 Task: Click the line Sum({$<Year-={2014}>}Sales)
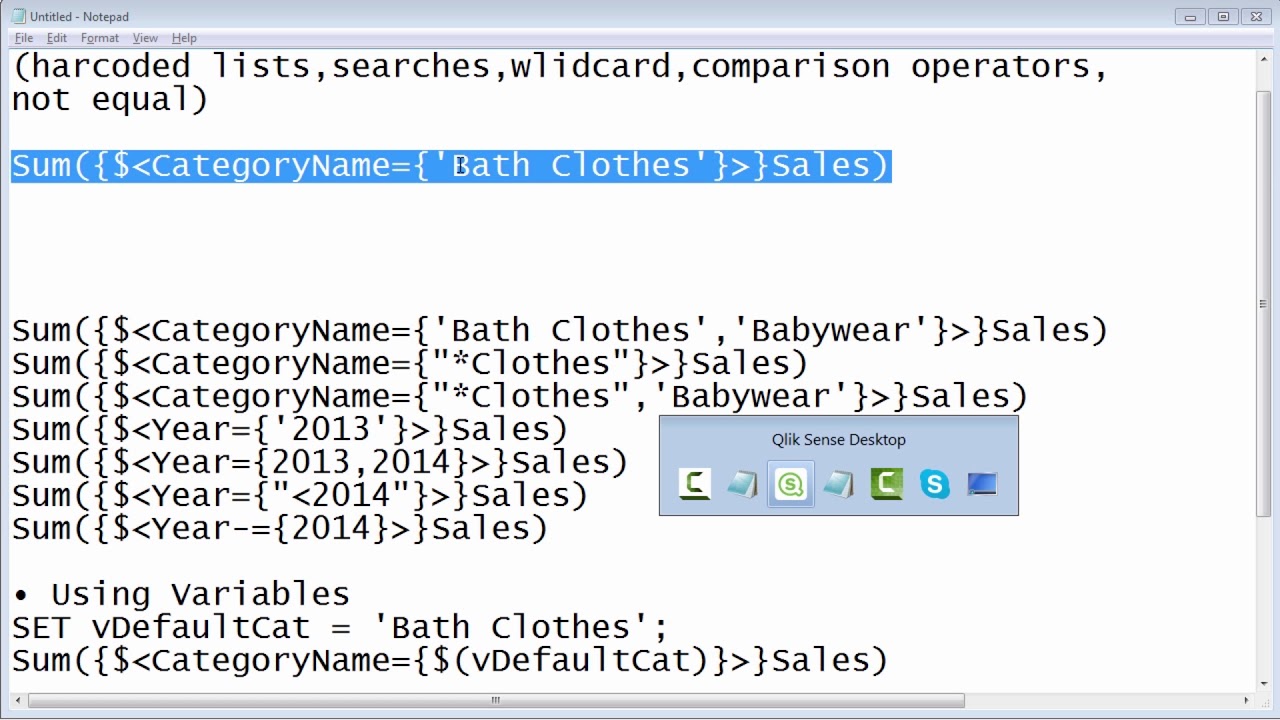tap(280, 528)
